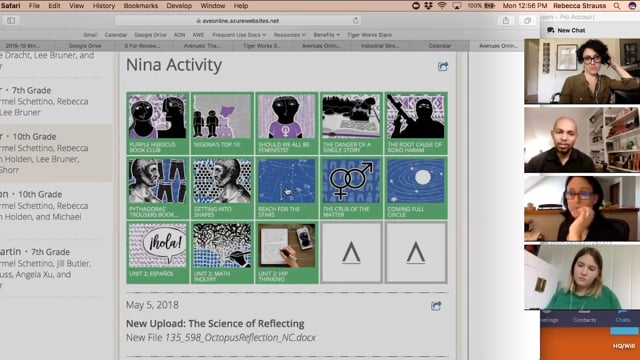The width and height of the screenshot is (640, 360).
Task: Click the Wi-Fi status icon
Action: [x=442, y=6]
